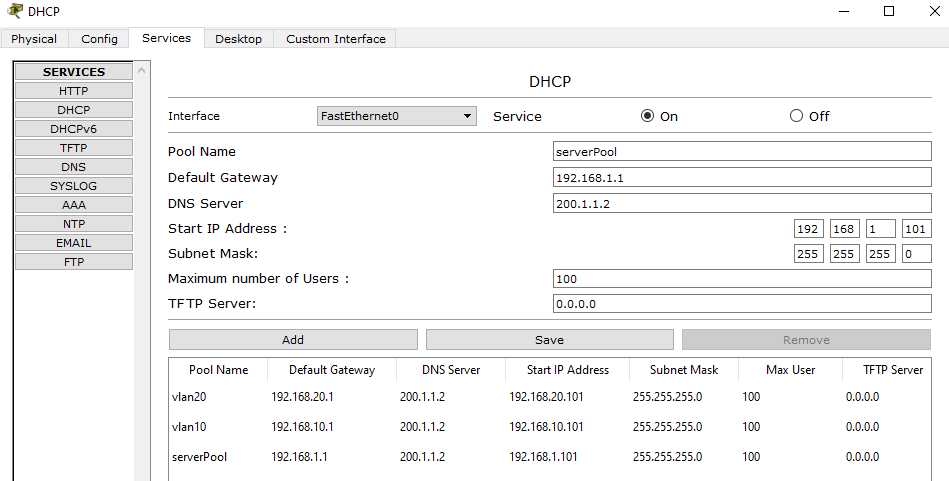This screenshot has width=949, height=481.
Task: Click Subnet Mask second octet field
Action: point(844,254)
